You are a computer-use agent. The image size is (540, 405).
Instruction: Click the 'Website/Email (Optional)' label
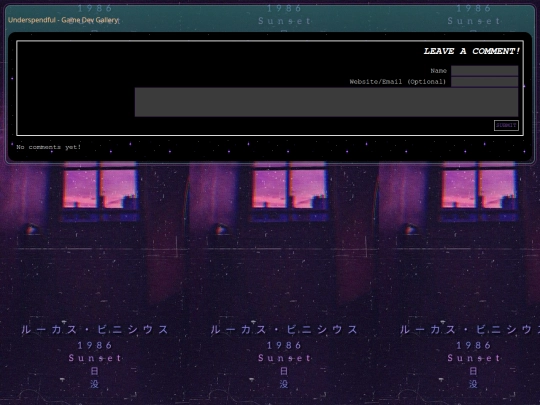398,82
